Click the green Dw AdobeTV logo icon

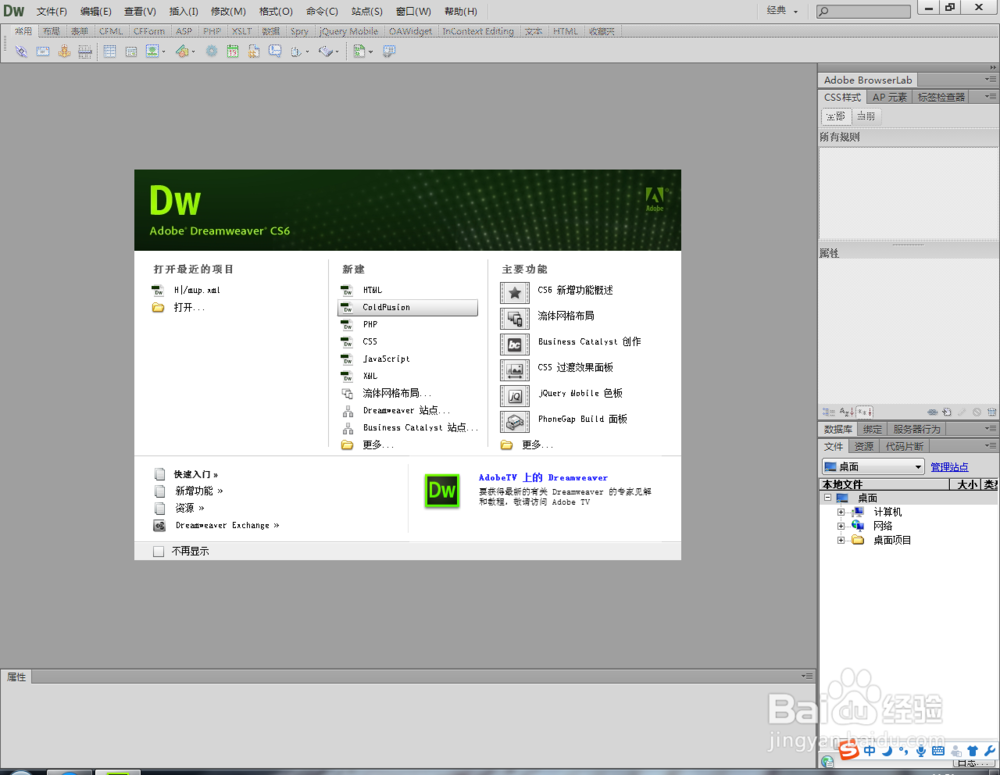tap(442, 491)
